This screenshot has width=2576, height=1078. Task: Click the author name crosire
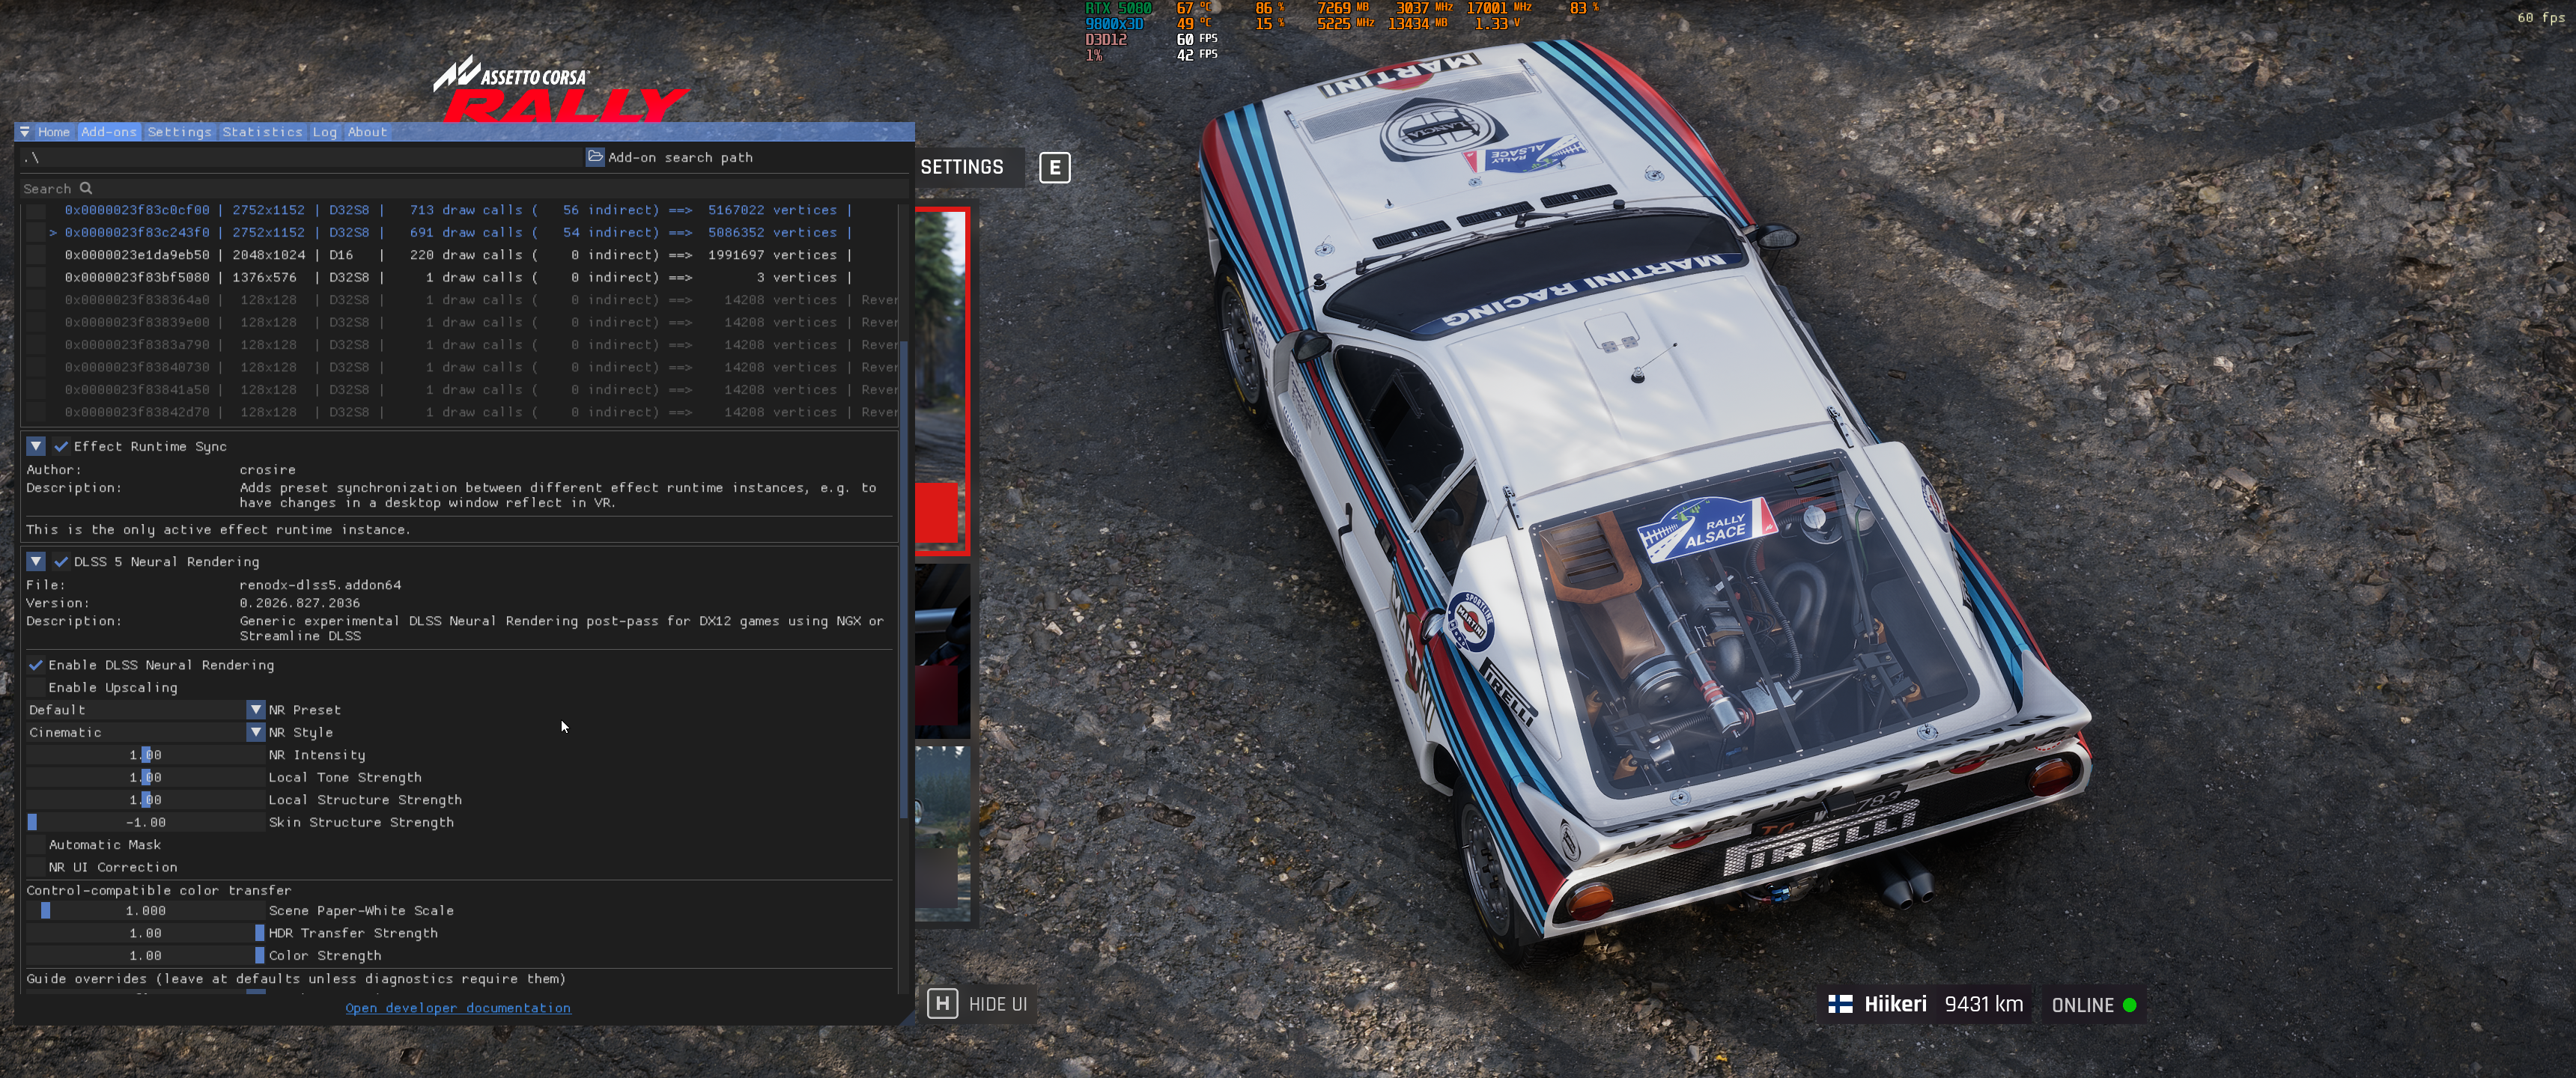(267, 470)
